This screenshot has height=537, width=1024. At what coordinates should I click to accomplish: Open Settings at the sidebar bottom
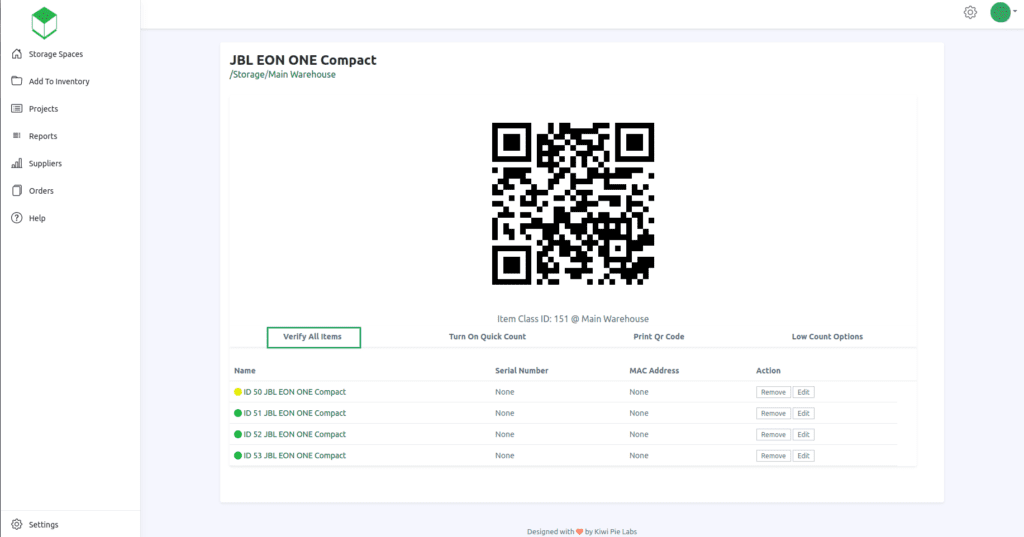coord(43,524)
